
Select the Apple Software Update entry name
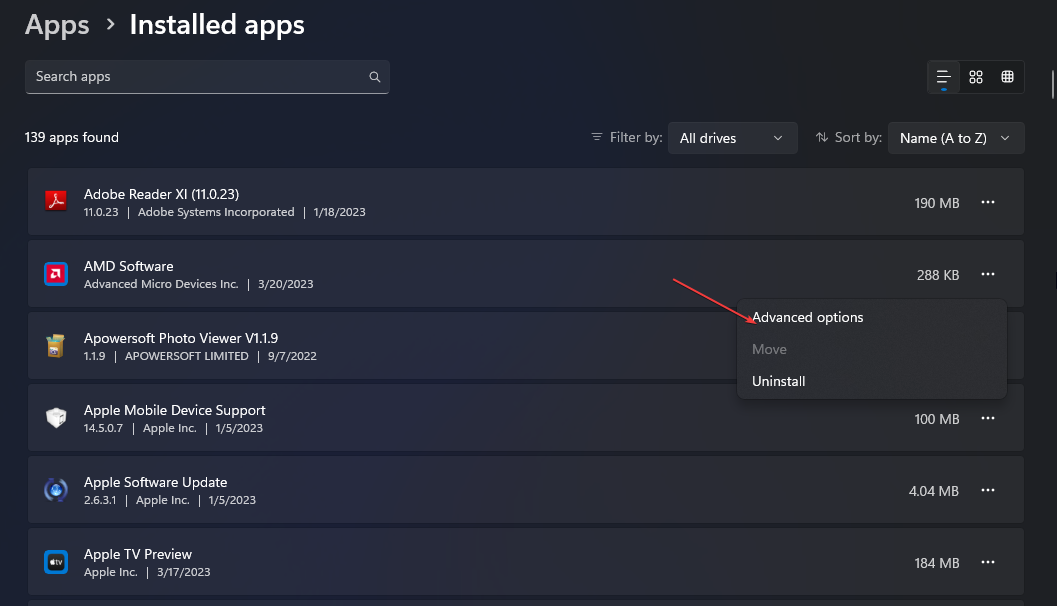[x=155, y=482]
